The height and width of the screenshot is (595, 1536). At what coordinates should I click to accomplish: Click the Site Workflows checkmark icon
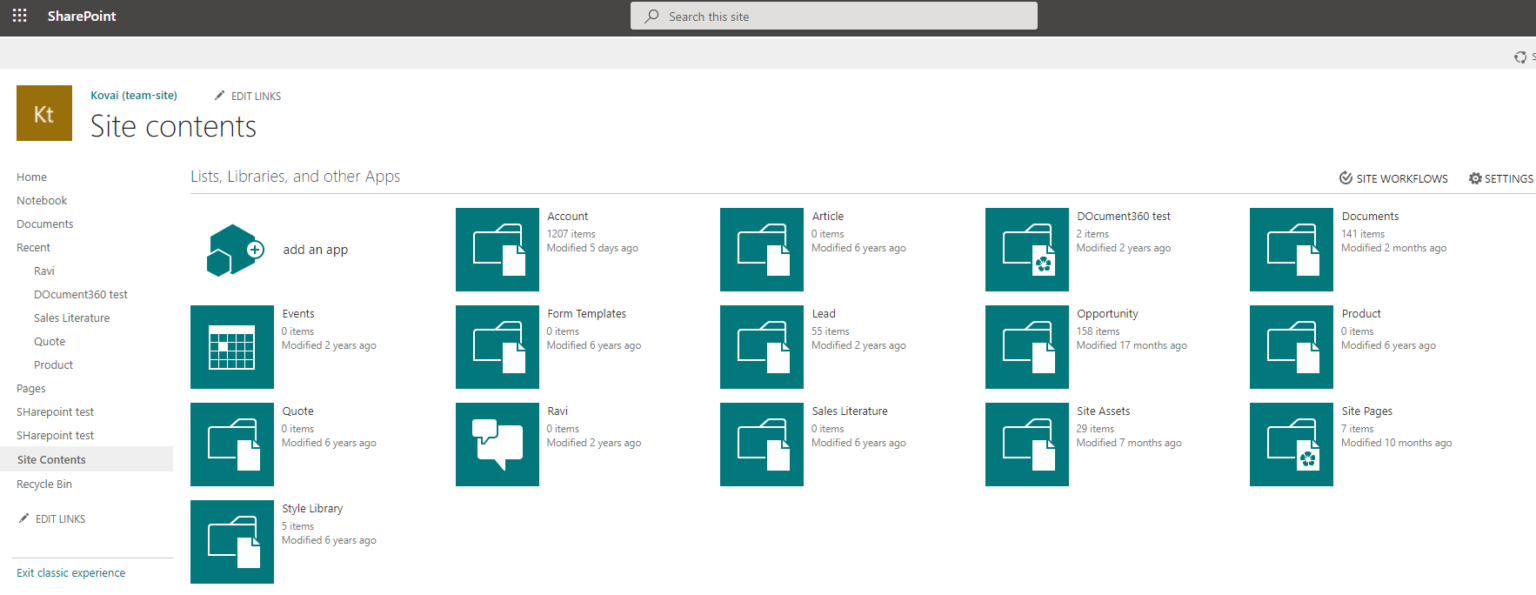point(1346,178)
